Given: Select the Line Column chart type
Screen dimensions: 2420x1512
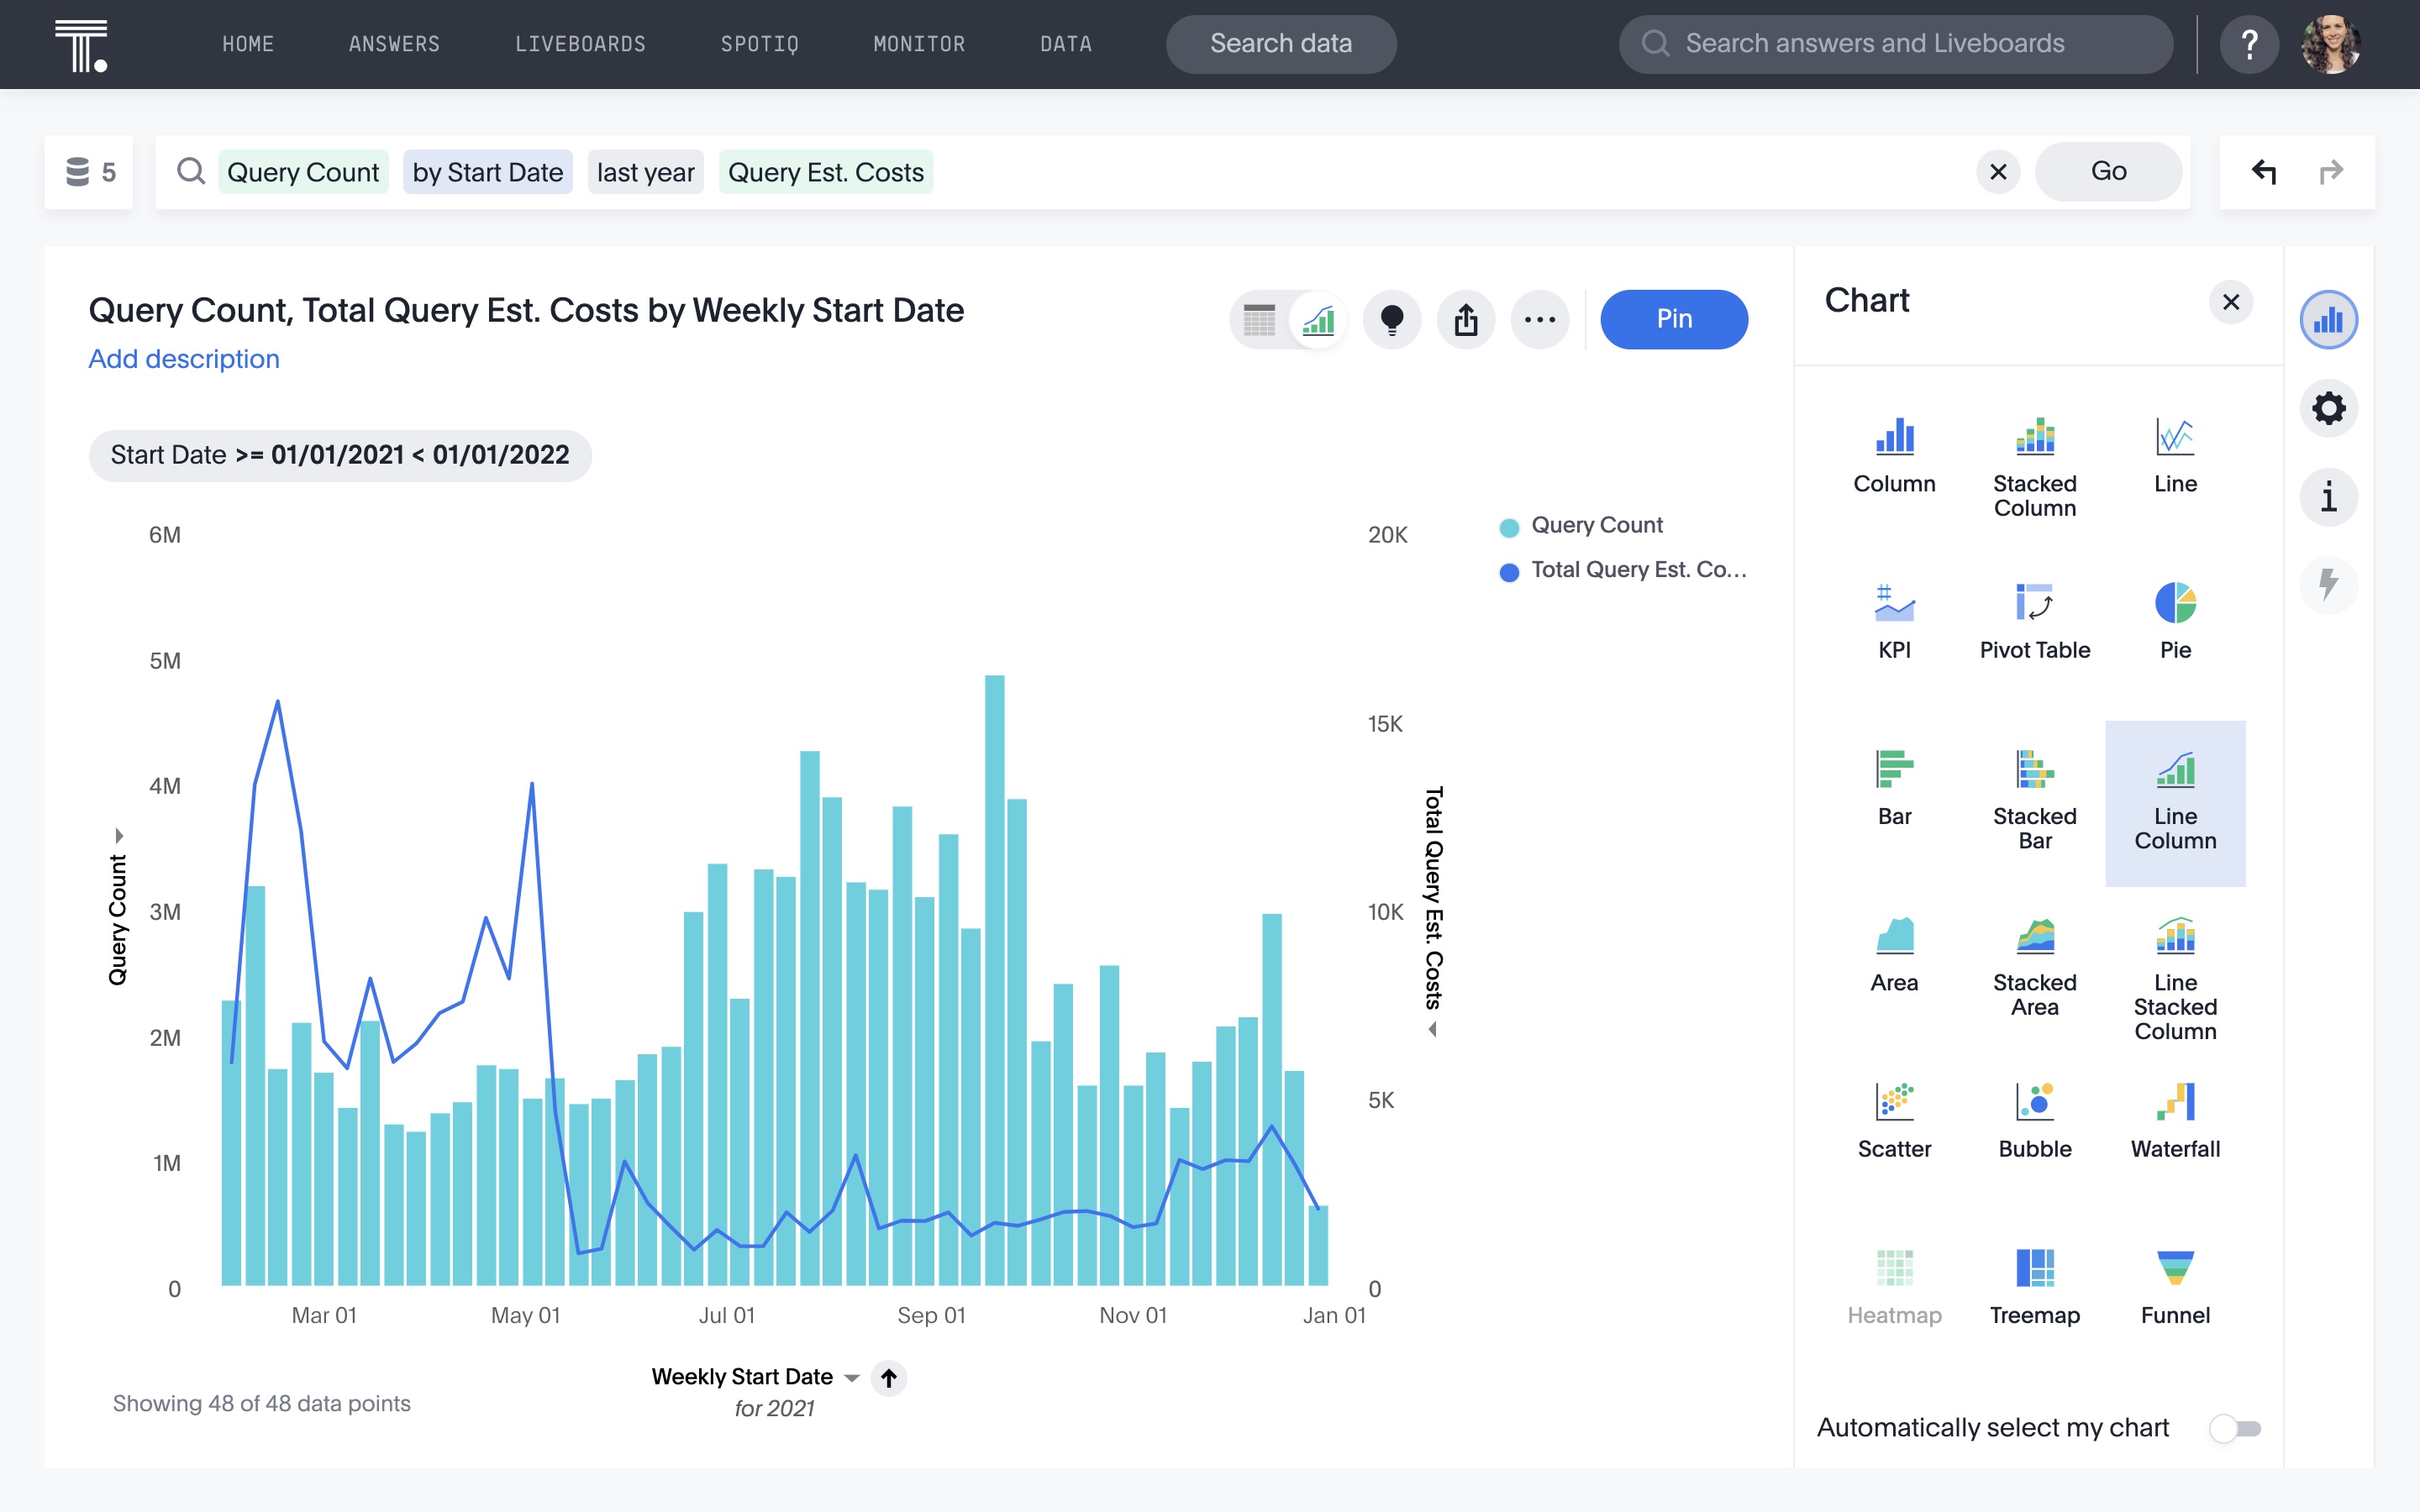Looking at the screenshot, I should (2175, 803).
